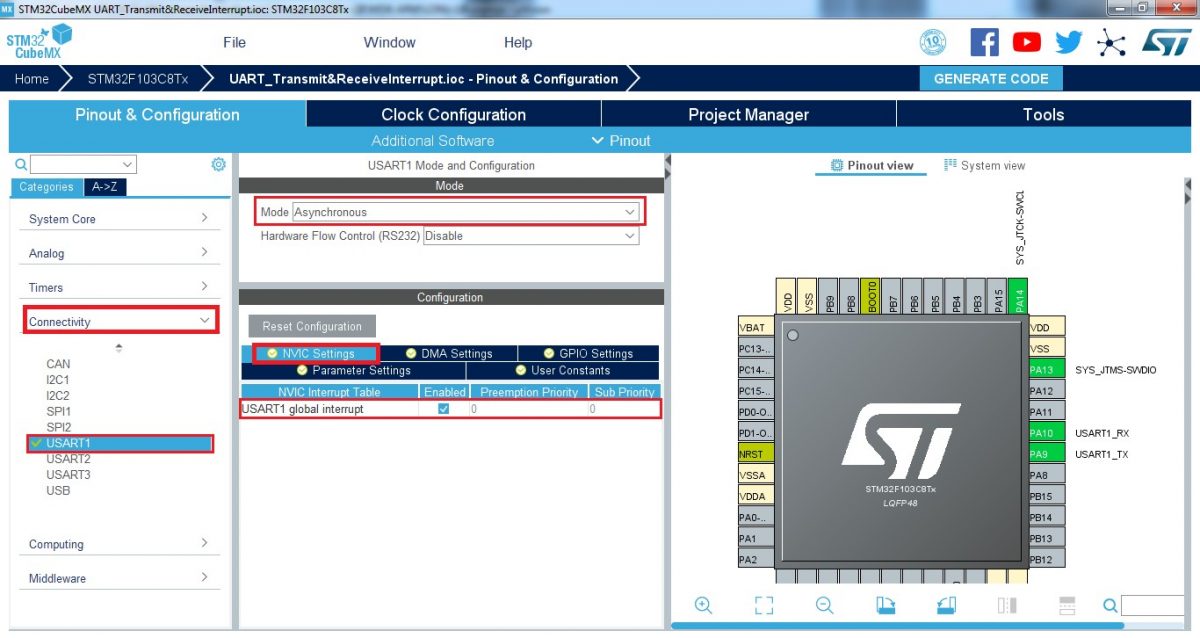Open the File menu
1200x638 pixels.
[x=234, y=43]
